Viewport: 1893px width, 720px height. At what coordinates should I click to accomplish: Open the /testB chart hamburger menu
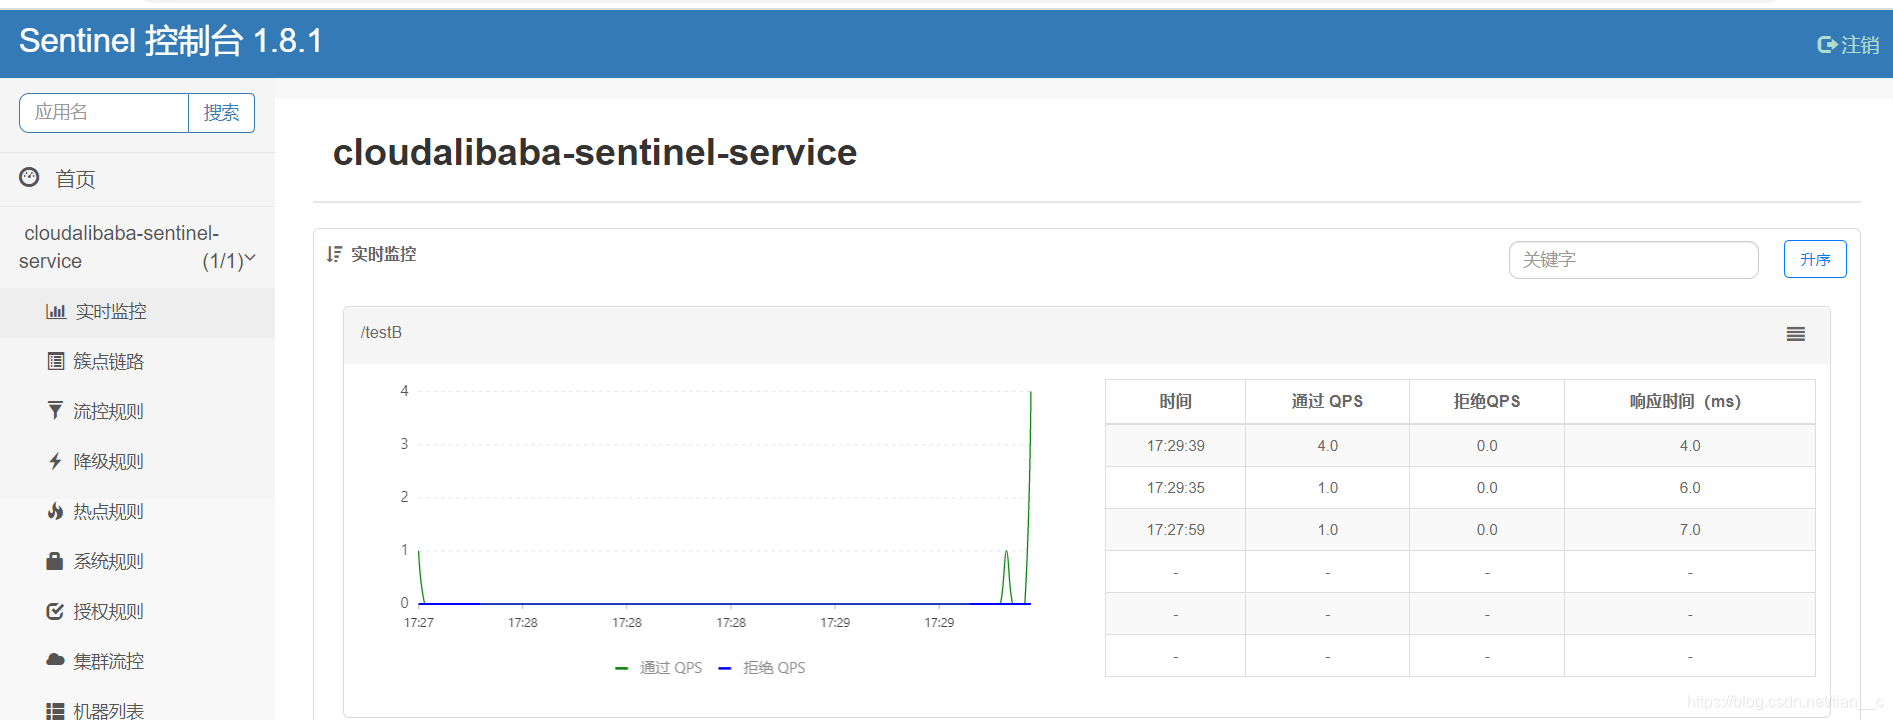(1796, 334)
